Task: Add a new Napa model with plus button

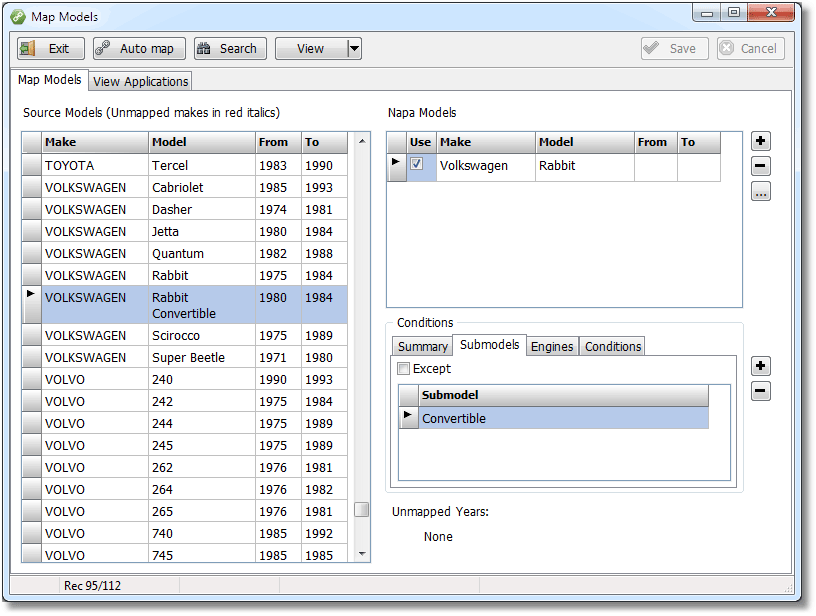Action: [x=761, y=141]
